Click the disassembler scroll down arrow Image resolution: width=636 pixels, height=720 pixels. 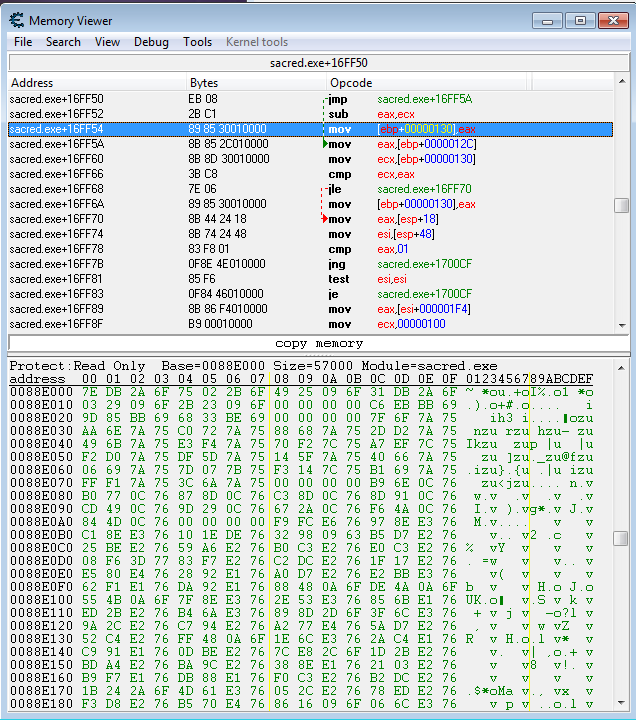pyautogui.click(x=621, y=324)
